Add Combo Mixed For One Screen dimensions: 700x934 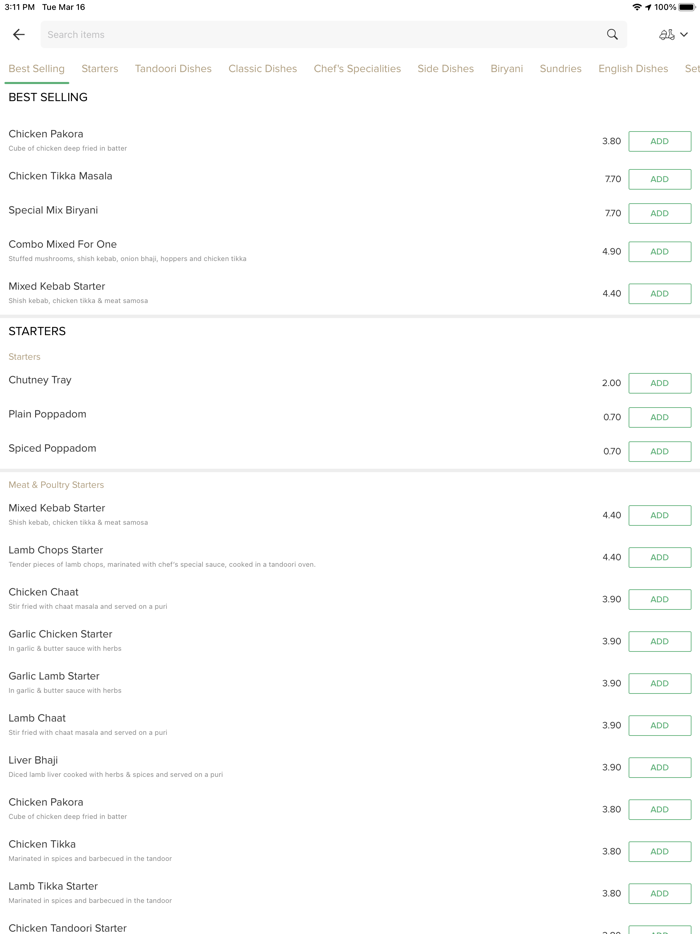pyautogui.click(x=659, y=252)
